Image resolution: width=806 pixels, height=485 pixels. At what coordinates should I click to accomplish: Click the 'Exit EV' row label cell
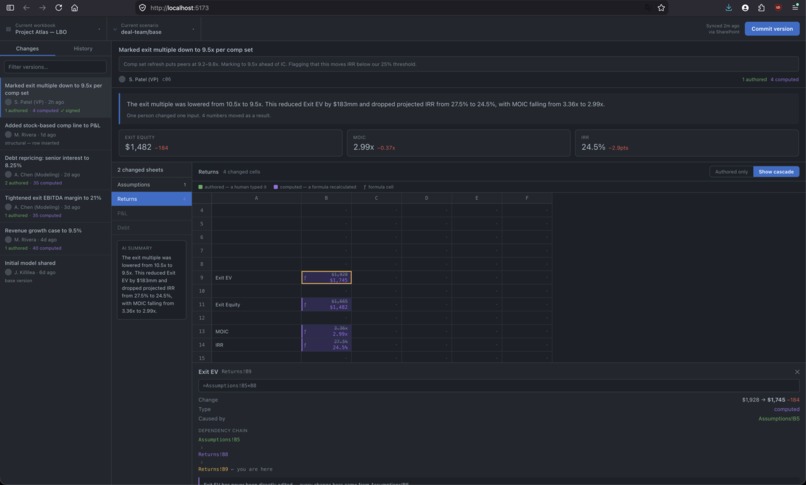[x=256, y=277]
